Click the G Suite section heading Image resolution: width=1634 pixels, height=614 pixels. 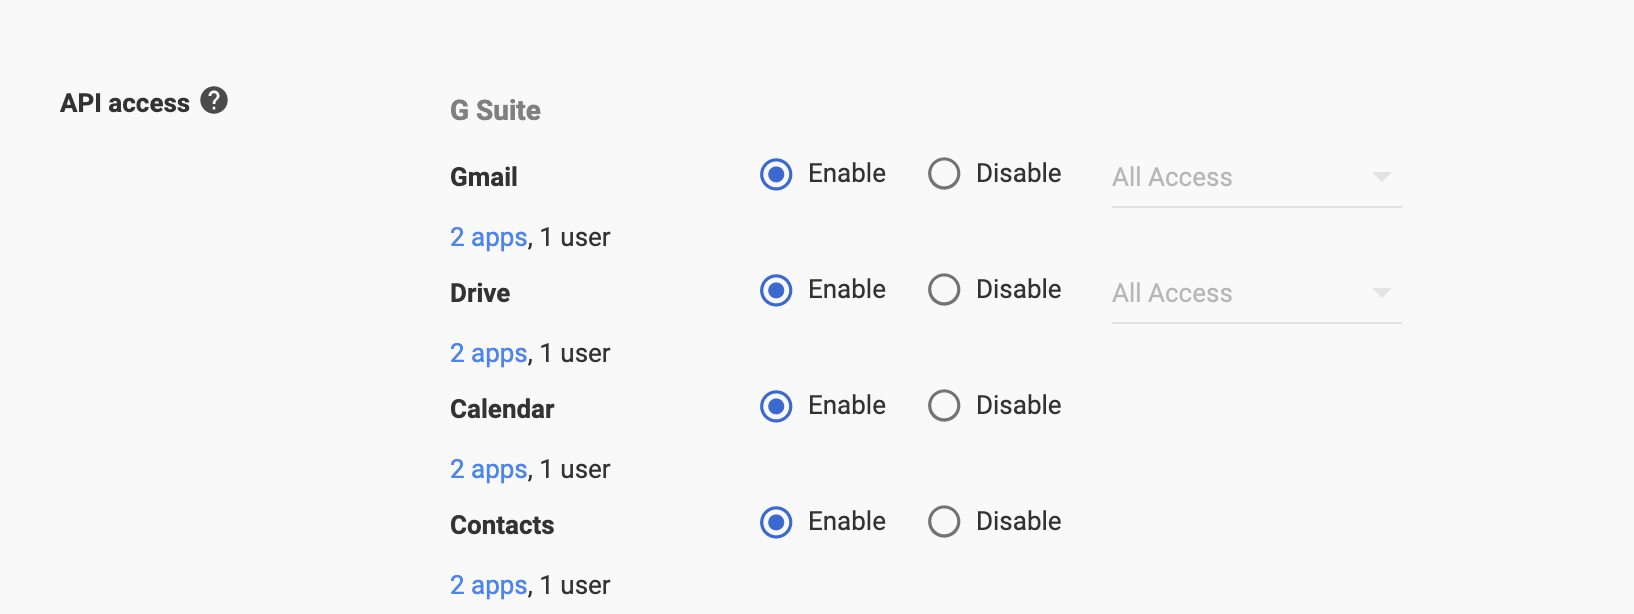(x=495, y=110)
